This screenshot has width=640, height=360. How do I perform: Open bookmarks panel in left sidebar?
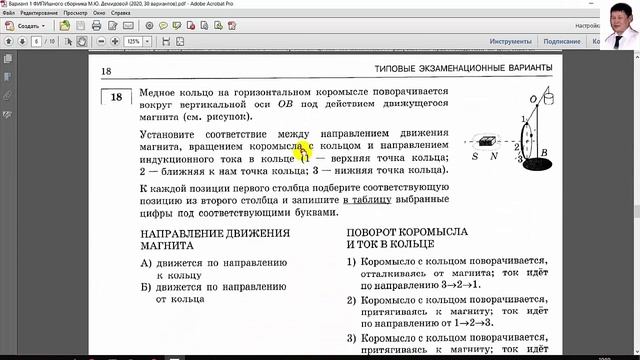tap(8, 77)
